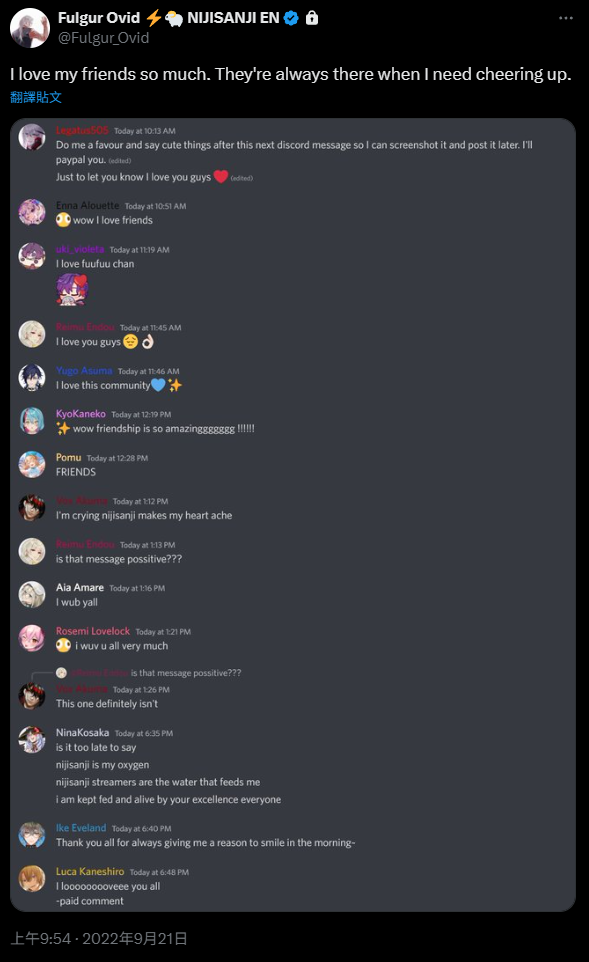Click the red heart emoji in the first message
The image size is (589, 962).
221,177
